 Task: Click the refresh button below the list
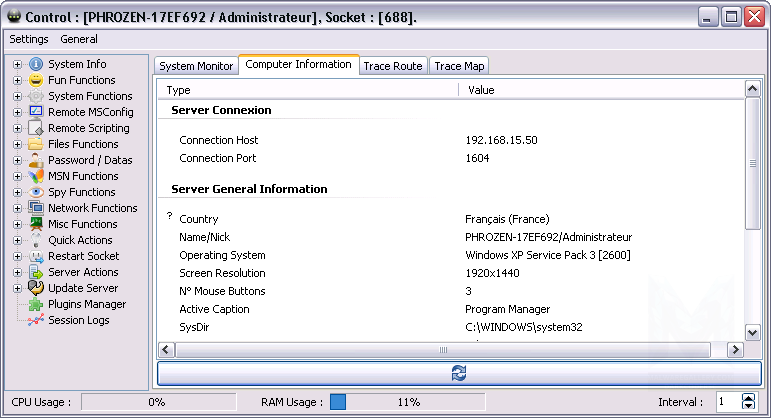[458, 372]
